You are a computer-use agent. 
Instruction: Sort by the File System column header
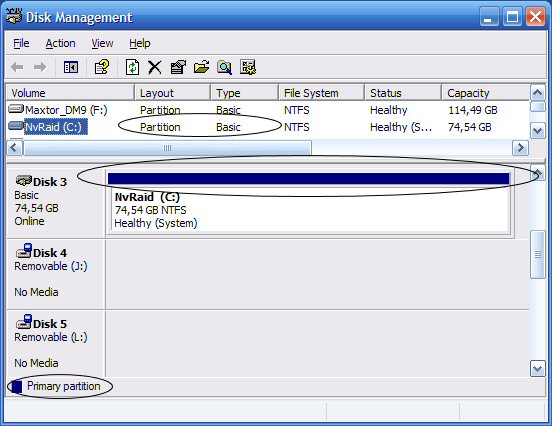pyautogui.click(x=321, y=93)
